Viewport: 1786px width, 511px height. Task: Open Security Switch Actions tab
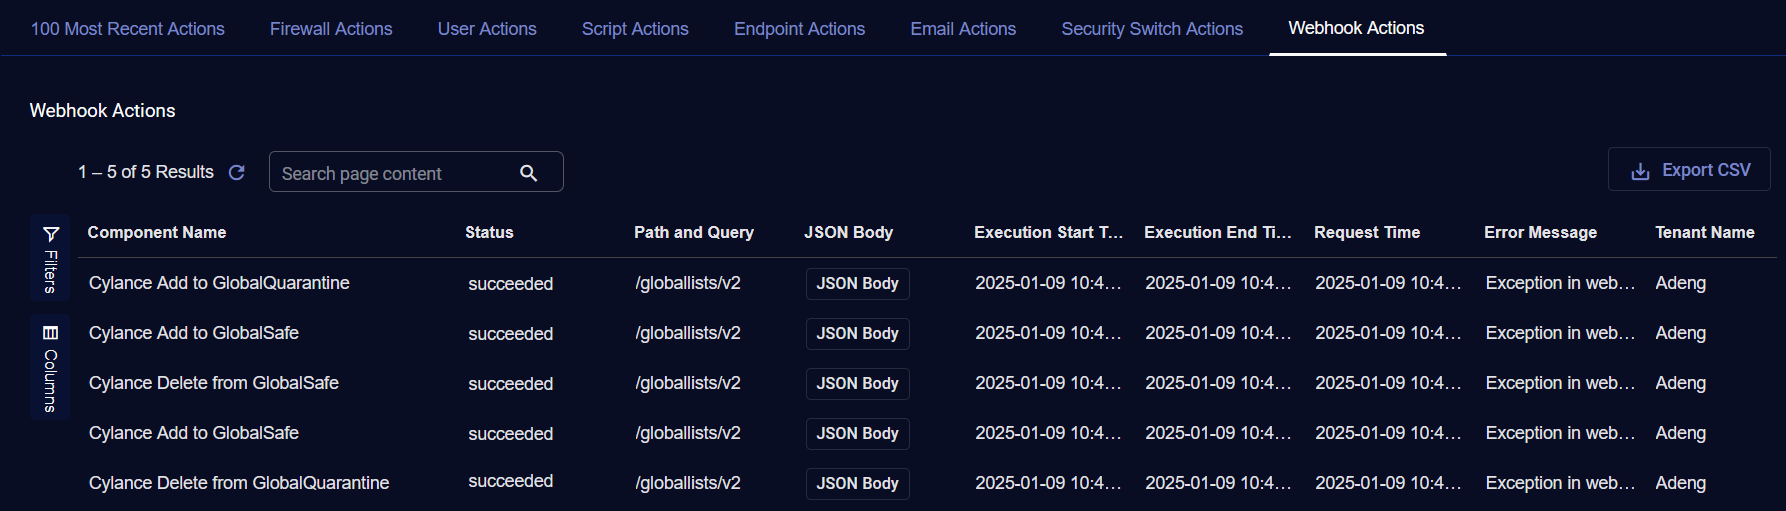(x=1152, y=29)
